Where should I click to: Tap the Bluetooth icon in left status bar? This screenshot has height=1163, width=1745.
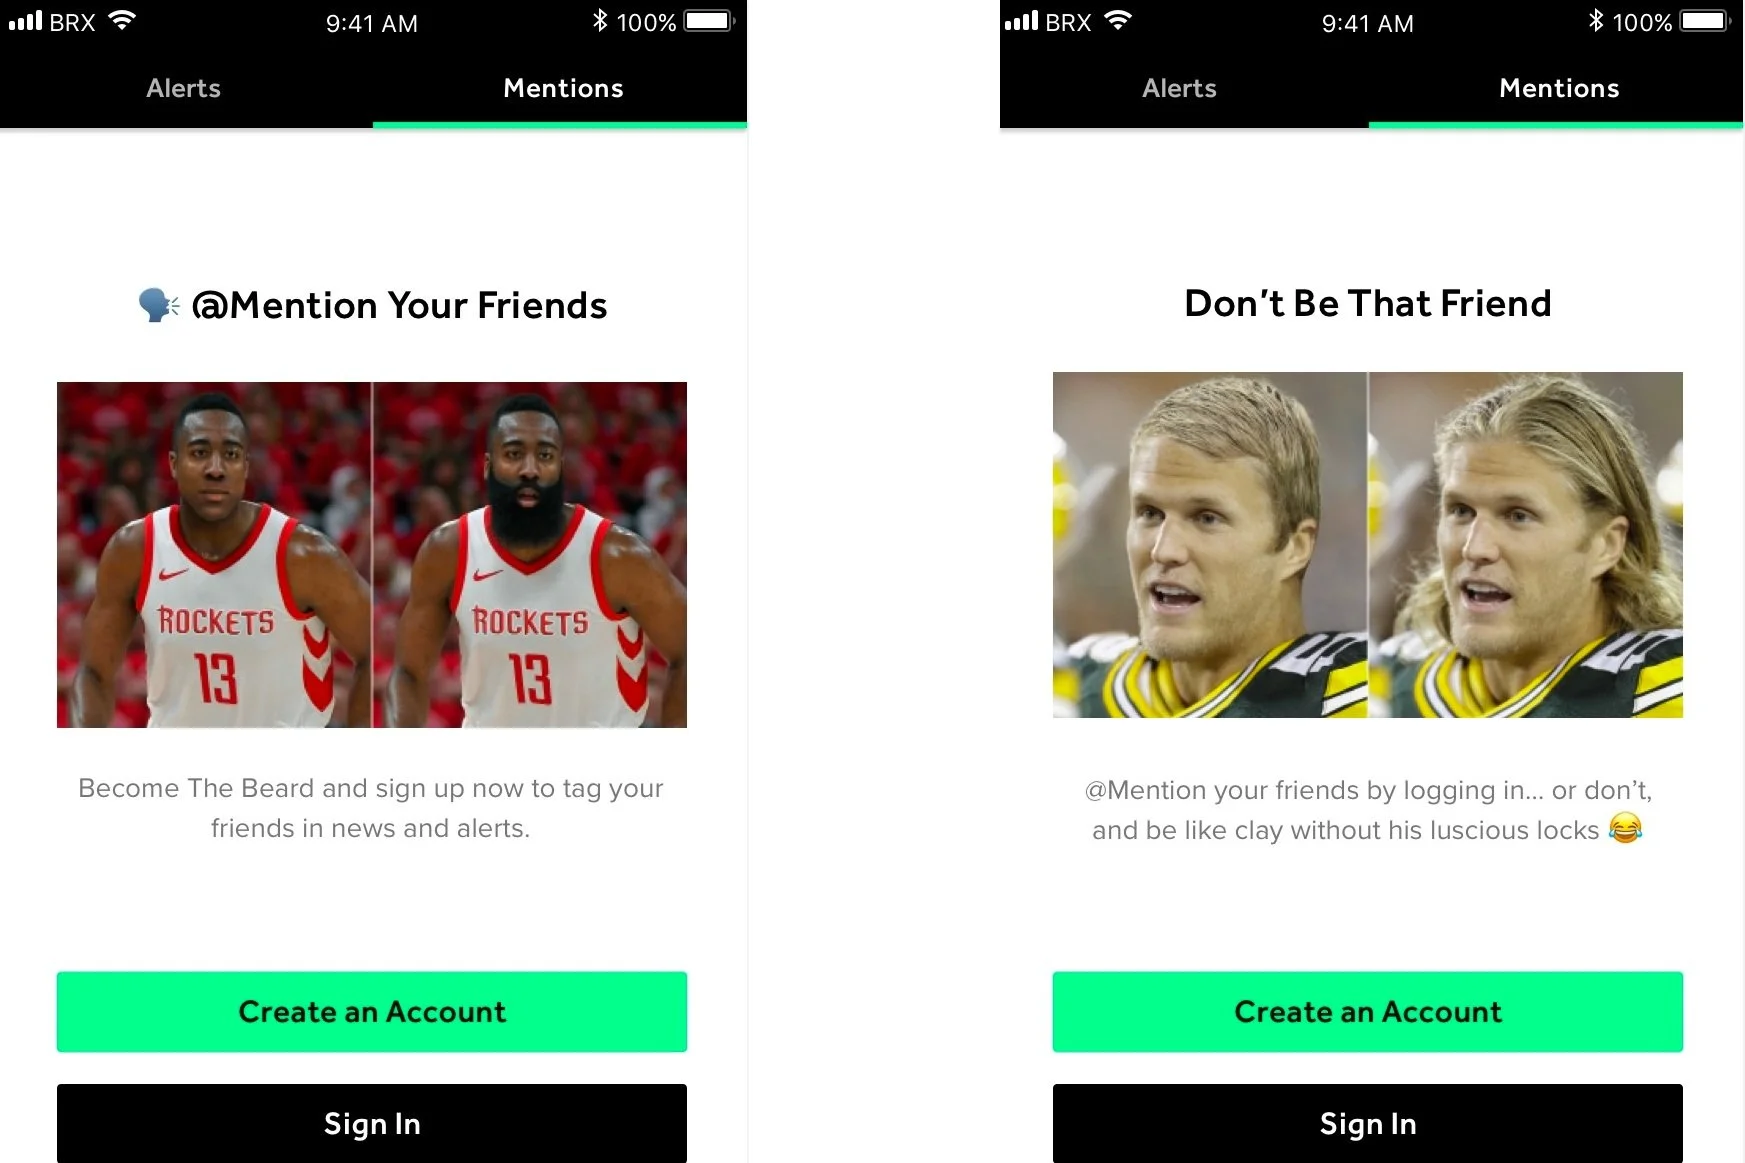pyautogui.click(x=599, y=21)
